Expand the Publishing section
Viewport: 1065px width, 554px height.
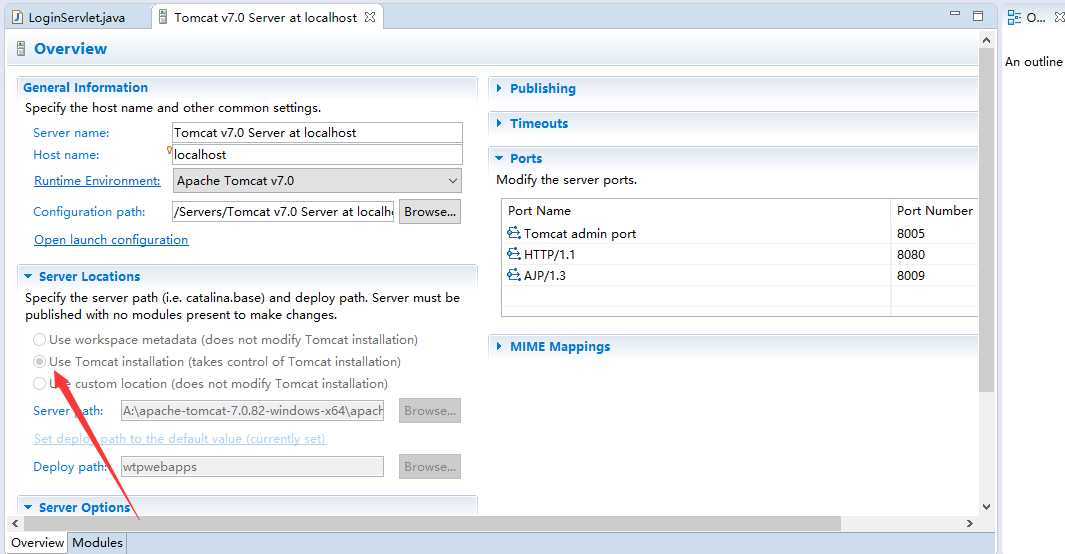point(499,88)
